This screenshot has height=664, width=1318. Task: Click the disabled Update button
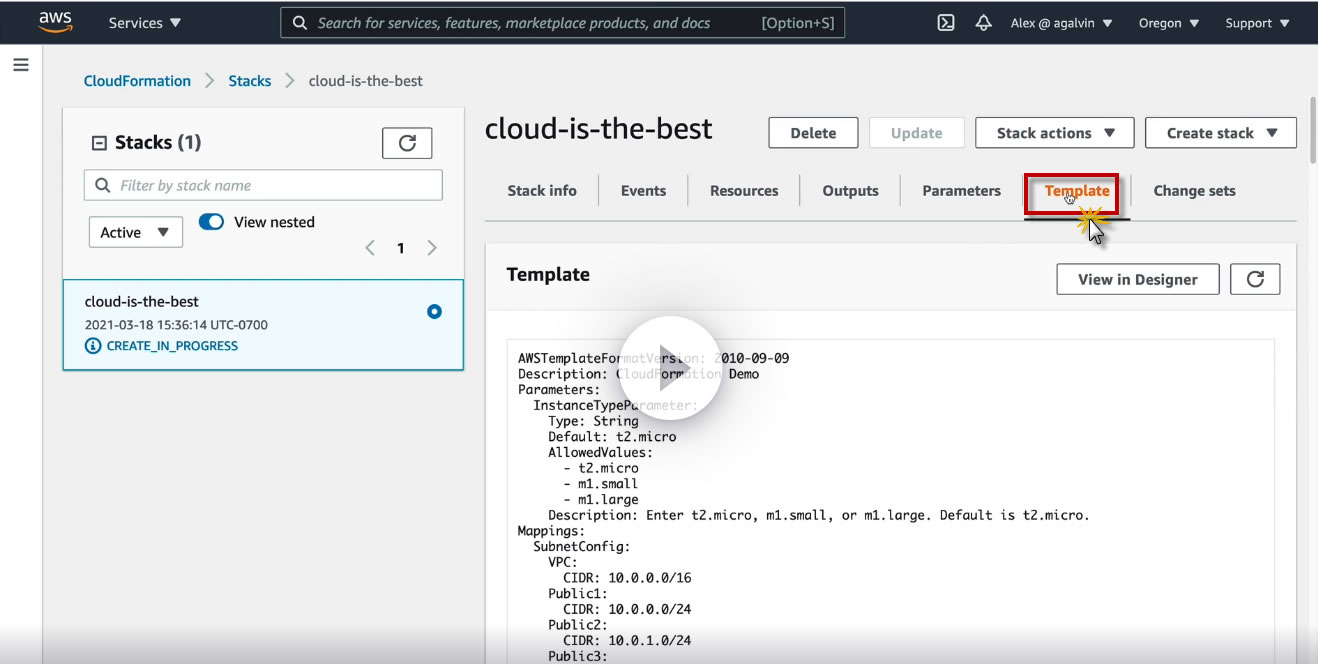coord(916,133)
